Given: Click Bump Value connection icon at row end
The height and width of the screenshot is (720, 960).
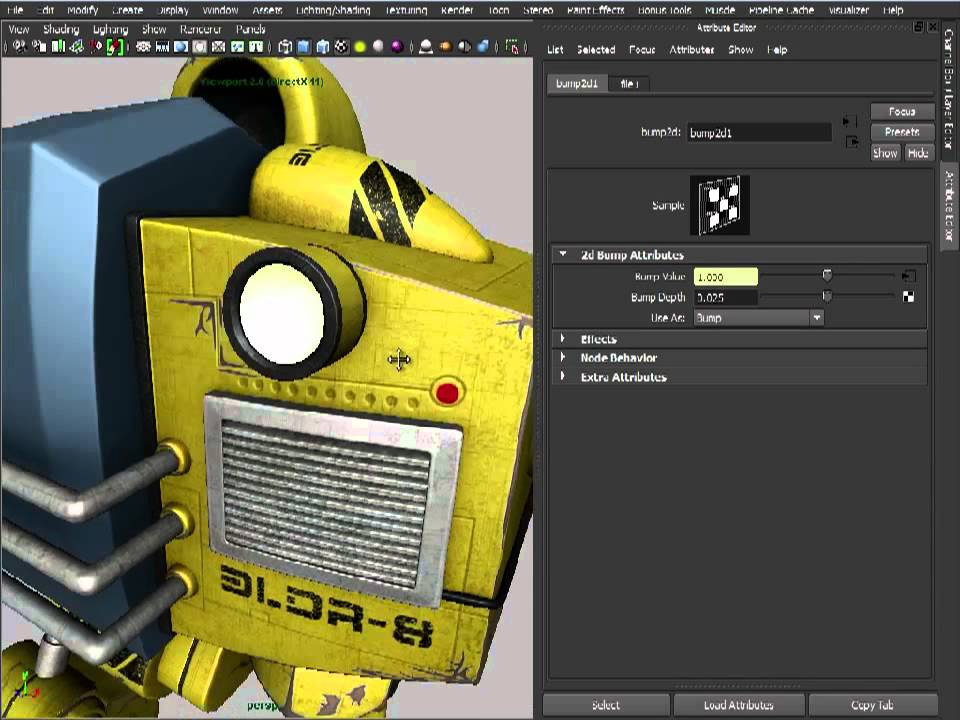Looking at the screenshot, I should pos(908,276).
